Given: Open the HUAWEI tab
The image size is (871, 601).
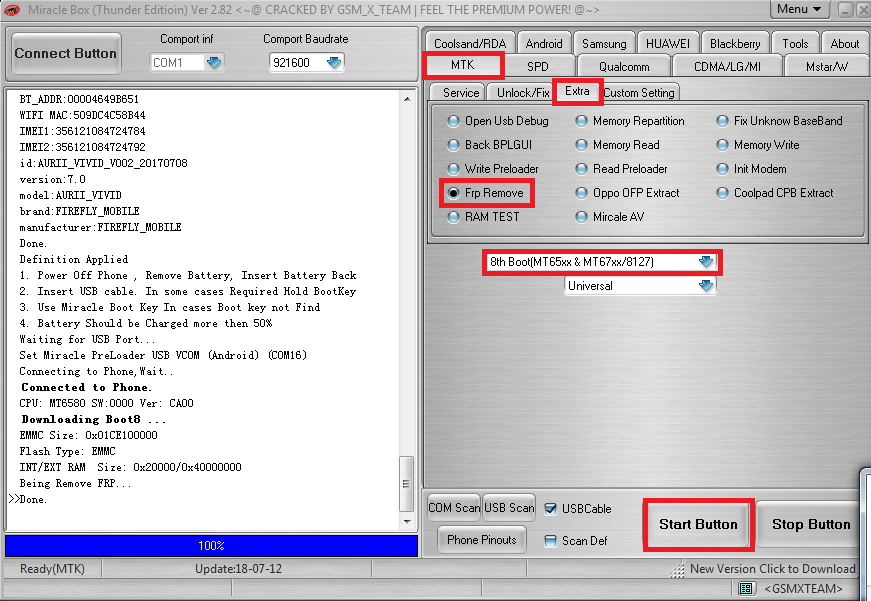Looking at the screenshot, I should pos(668,43).
